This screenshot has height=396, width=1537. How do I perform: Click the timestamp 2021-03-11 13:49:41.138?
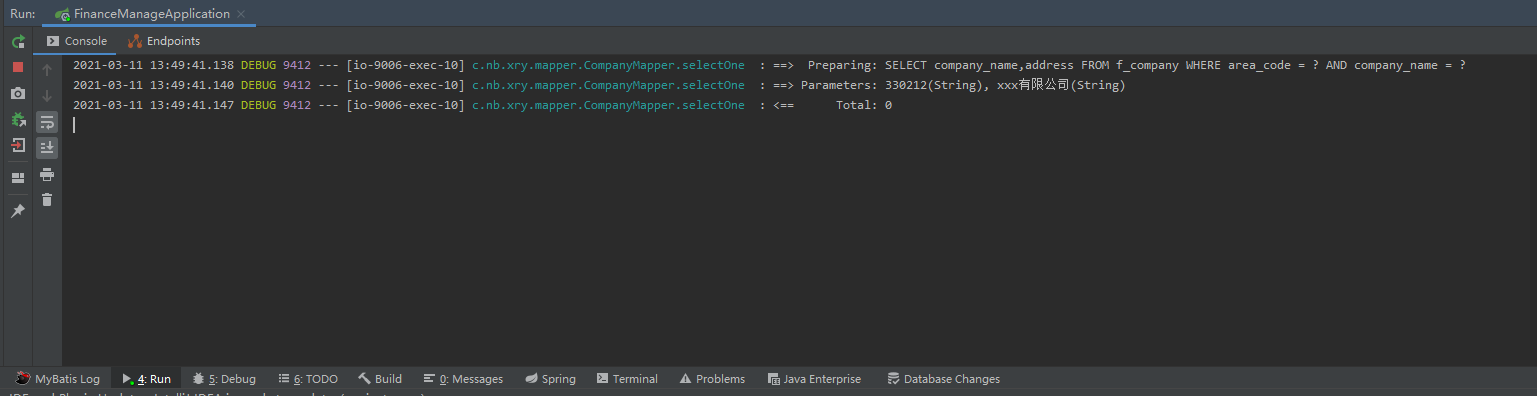point(153,65)
